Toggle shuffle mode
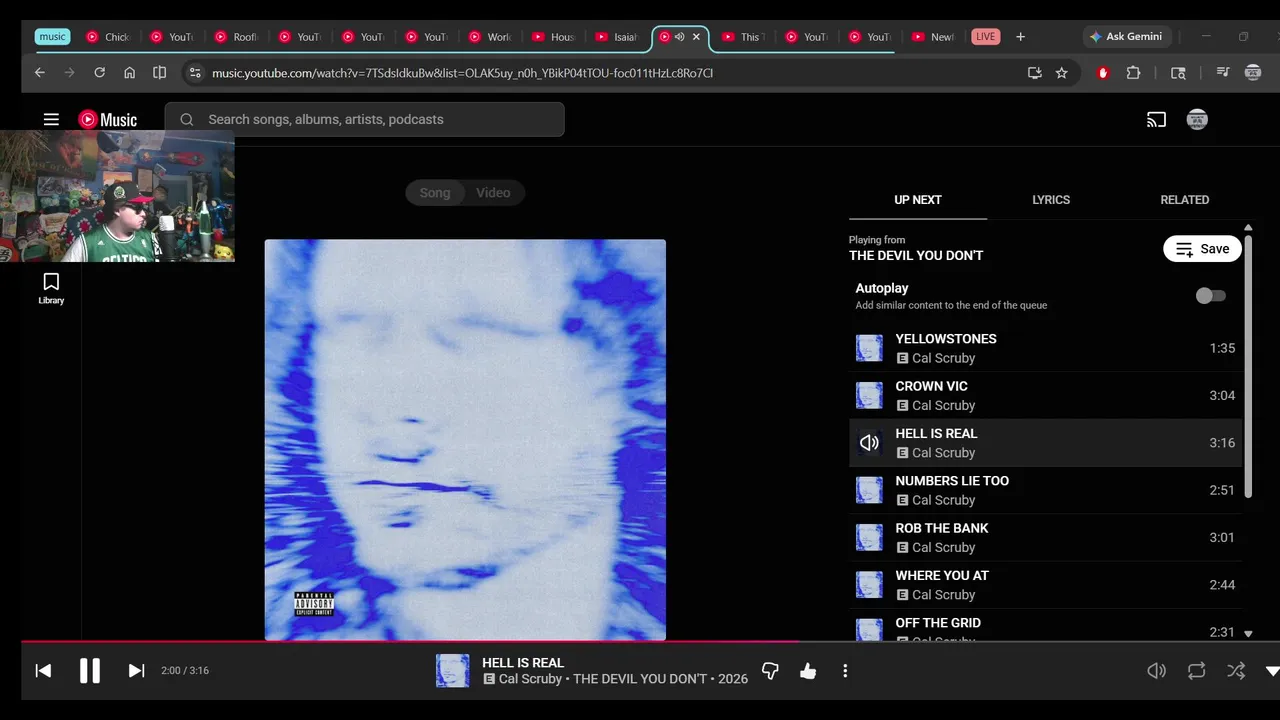The width and height of the screenshot is (1280, 720). (x=1236, y=671)
